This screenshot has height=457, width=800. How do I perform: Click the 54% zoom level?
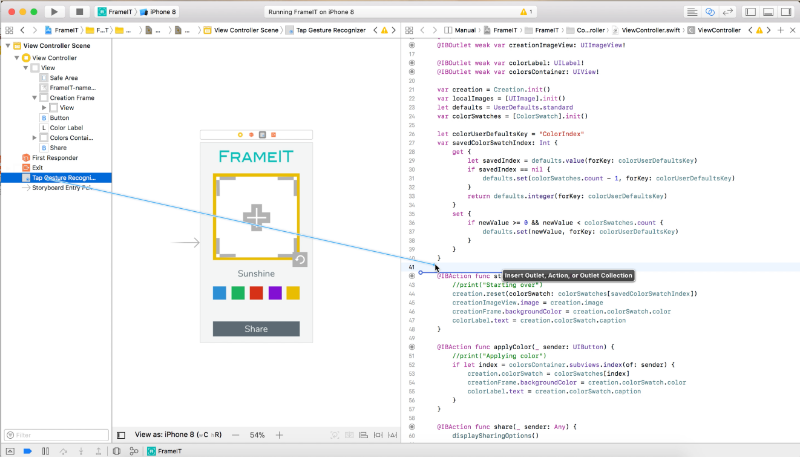pyautogui.click(x=257, y=435)
